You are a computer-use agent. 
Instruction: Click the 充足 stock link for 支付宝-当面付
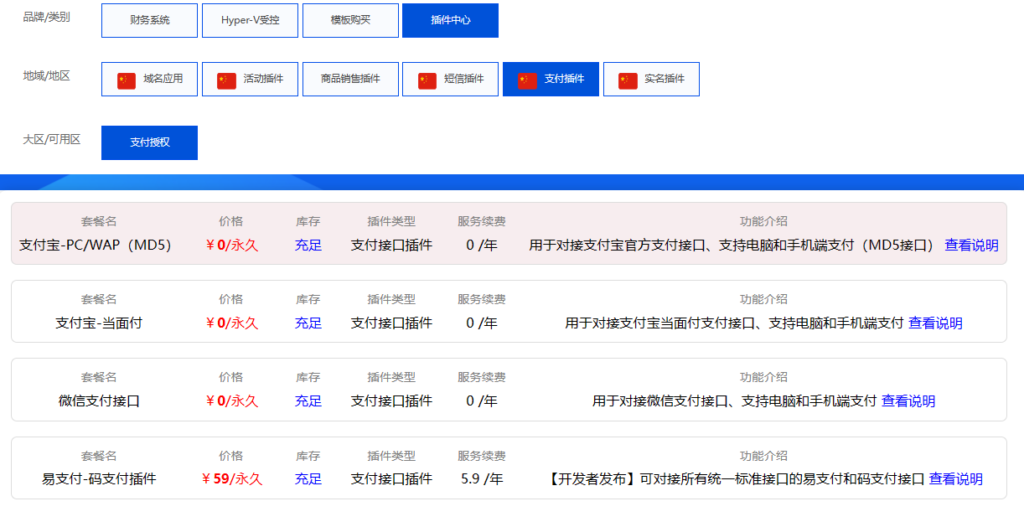pyautogui.click(x=308, y=323)
